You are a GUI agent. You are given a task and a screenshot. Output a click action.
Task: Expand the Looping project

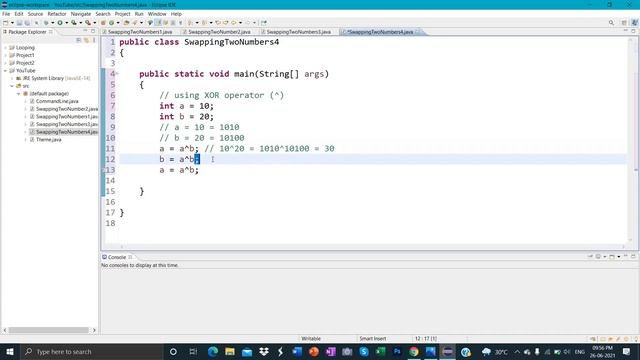[5, 48]
